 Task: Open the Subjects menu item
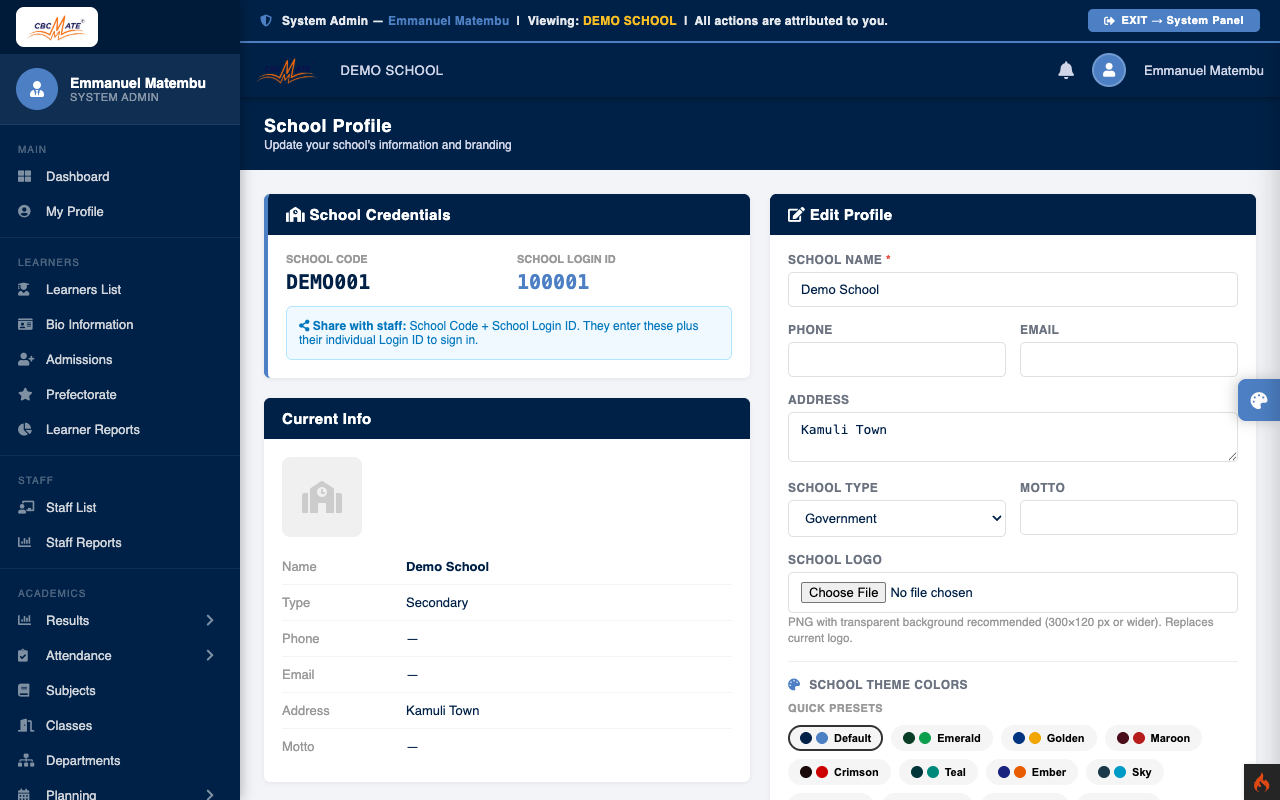[x=120, y=690]
